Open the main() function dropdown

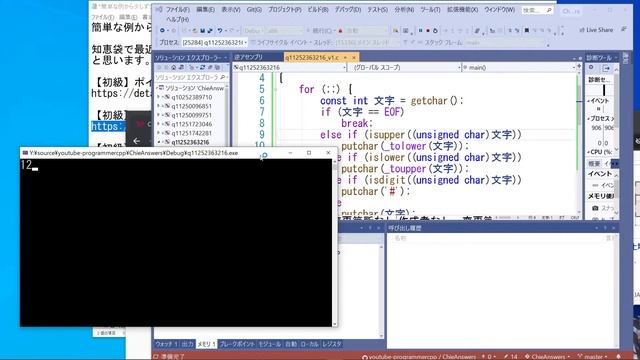tap(519, 67)
